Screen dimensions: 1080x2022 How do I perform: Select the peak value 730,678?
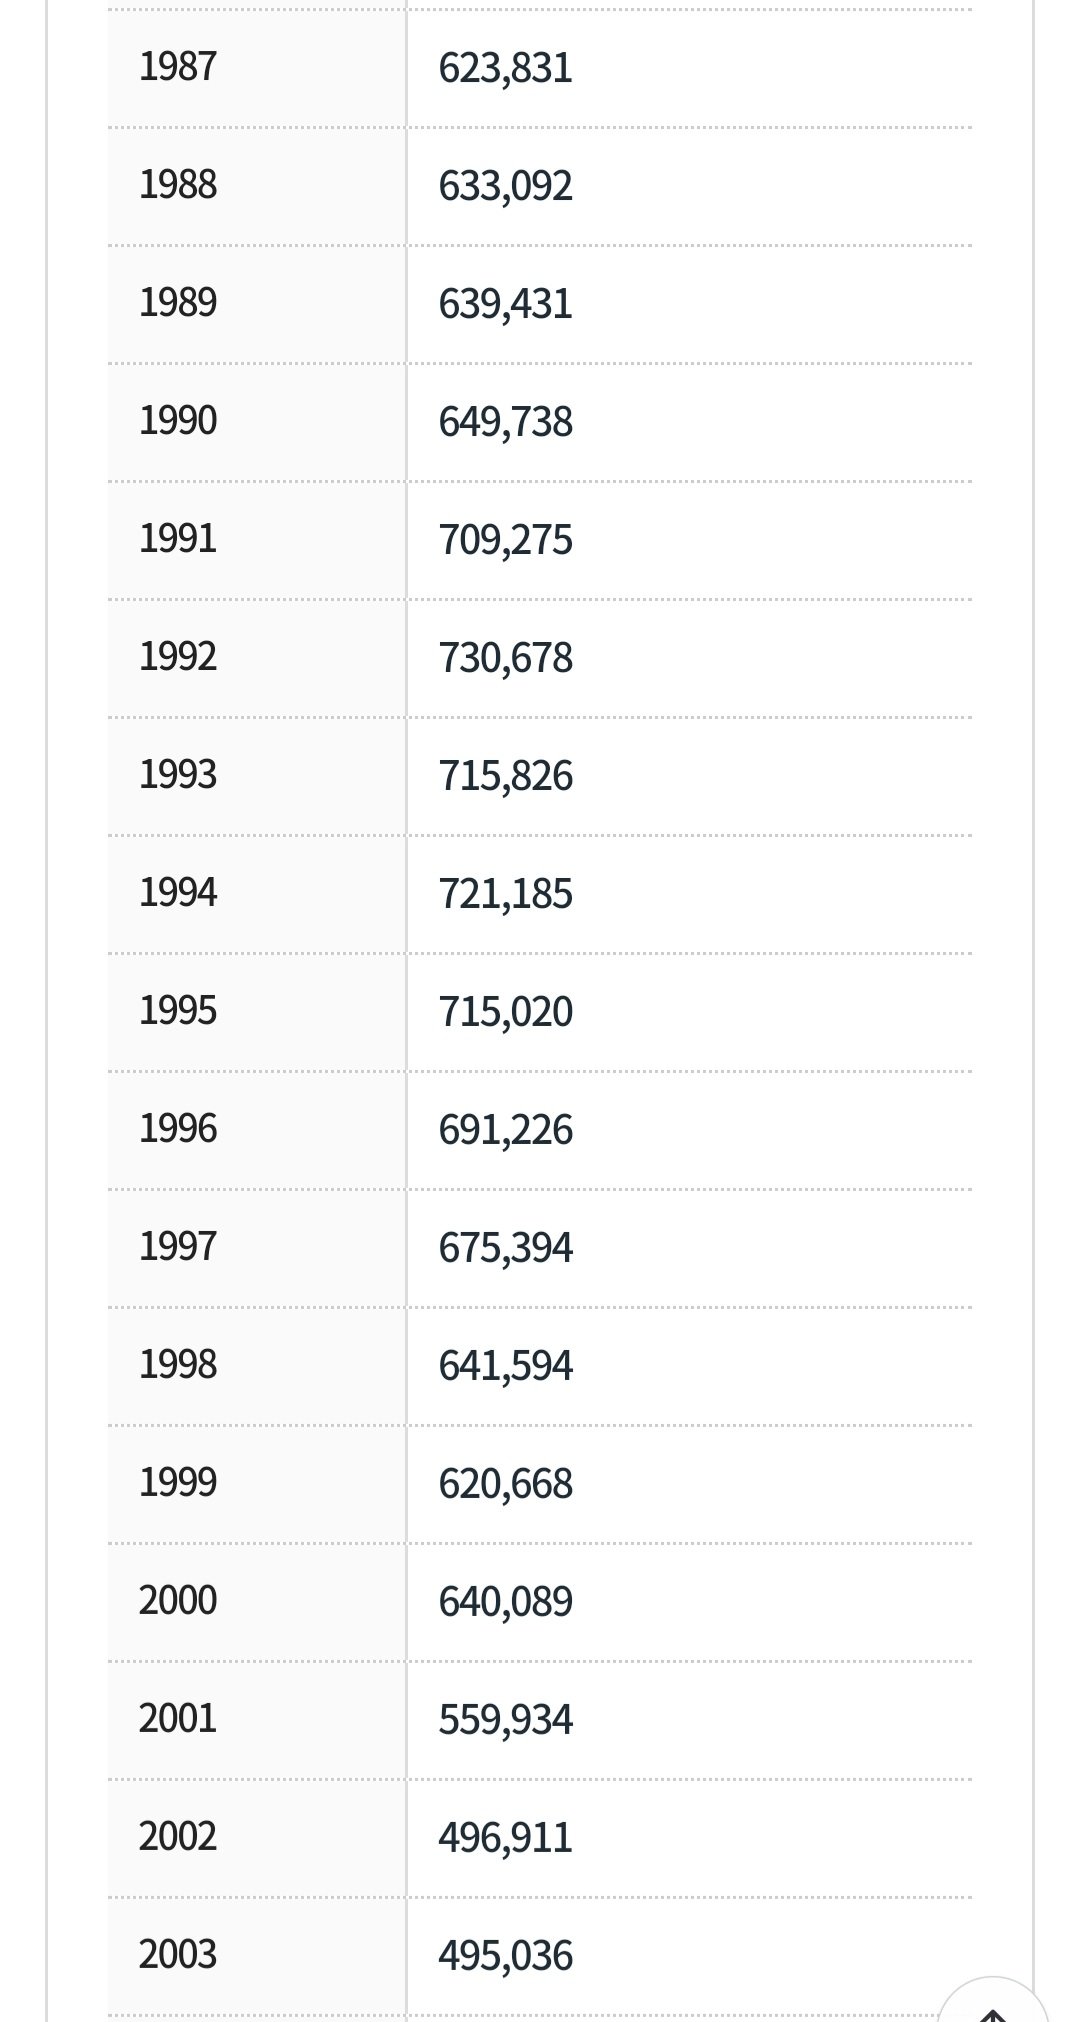505,658
